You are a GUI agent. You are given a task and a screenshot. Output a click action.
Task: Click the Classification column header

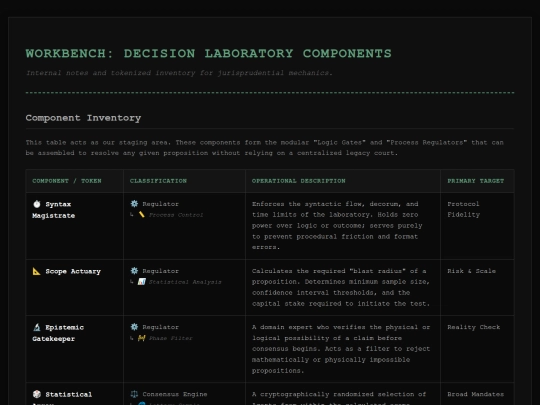(x=158, y=181)
